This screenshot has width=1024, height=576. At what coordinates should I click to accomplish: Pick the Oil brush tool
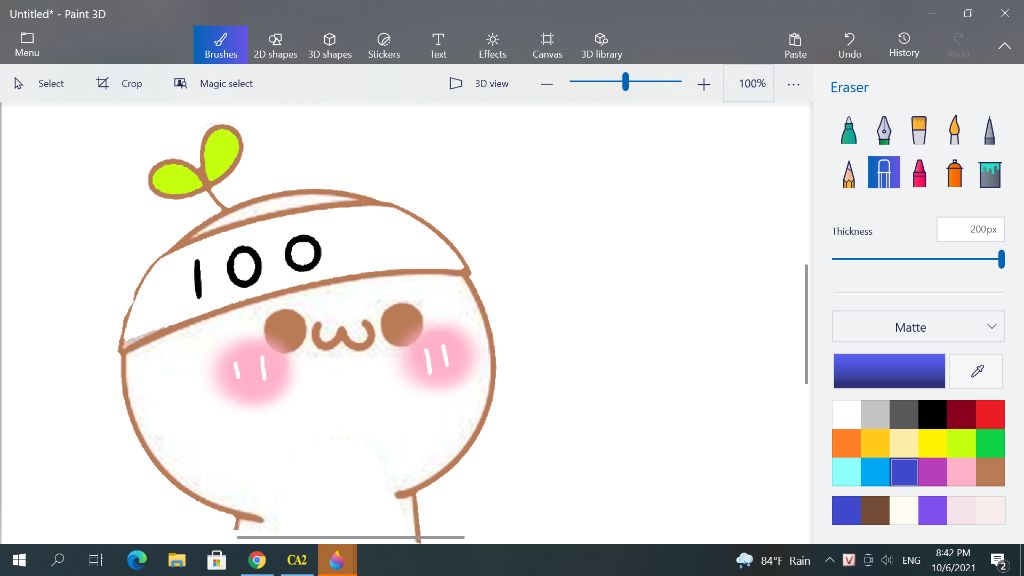(919, 130)
